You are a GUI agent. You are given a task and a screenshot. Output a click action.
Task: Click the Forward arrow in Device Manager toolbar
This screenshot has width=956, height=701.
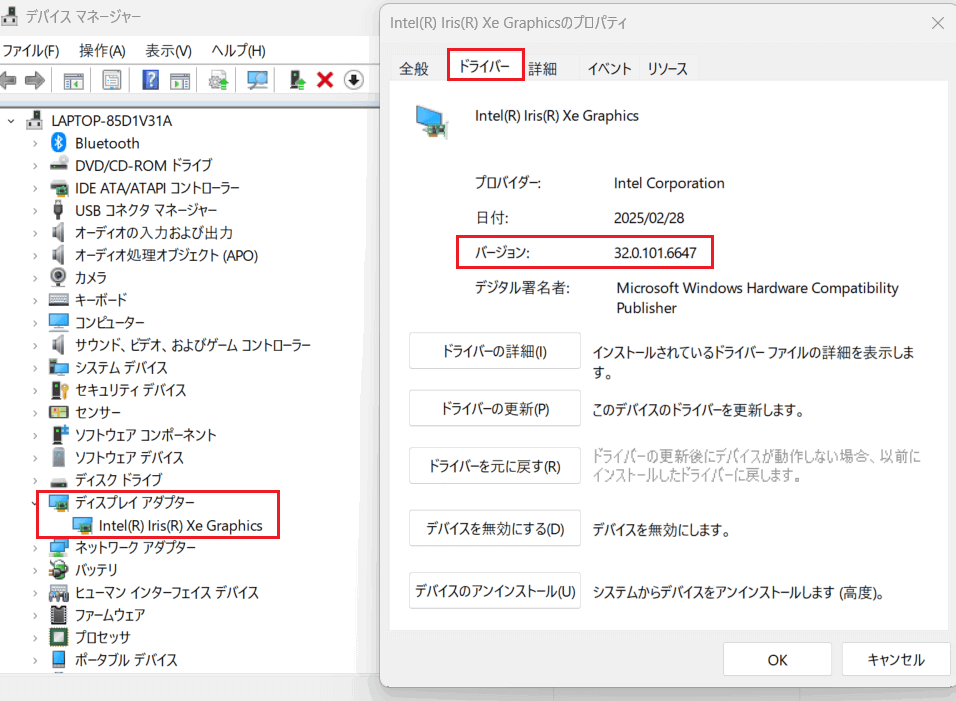[x=35, y=80]
